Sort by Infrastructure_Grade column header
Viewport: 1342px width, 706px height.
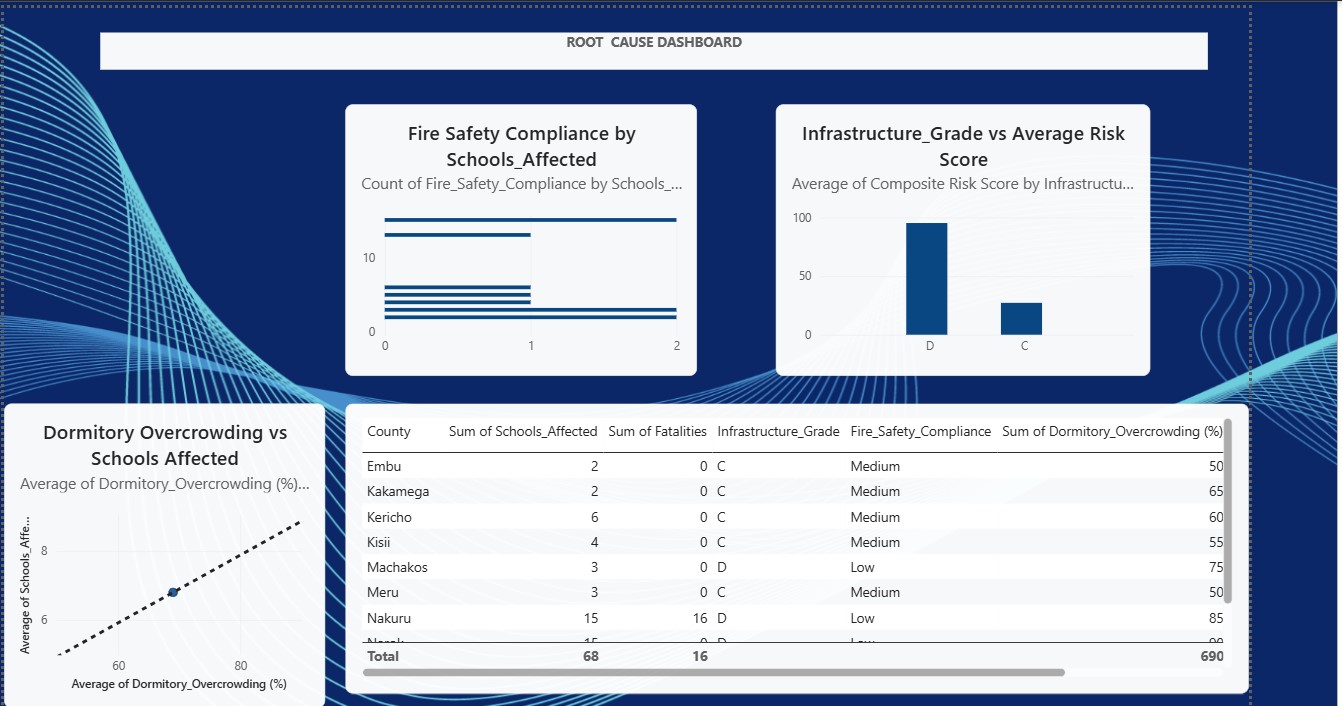tap(778, 432)
